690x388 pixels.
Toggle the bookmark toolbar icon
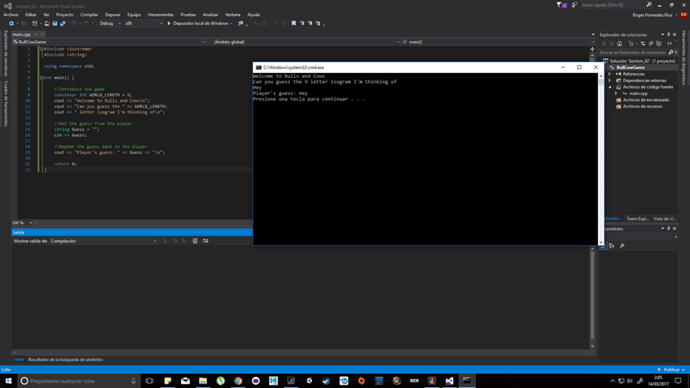coord(294,23)
